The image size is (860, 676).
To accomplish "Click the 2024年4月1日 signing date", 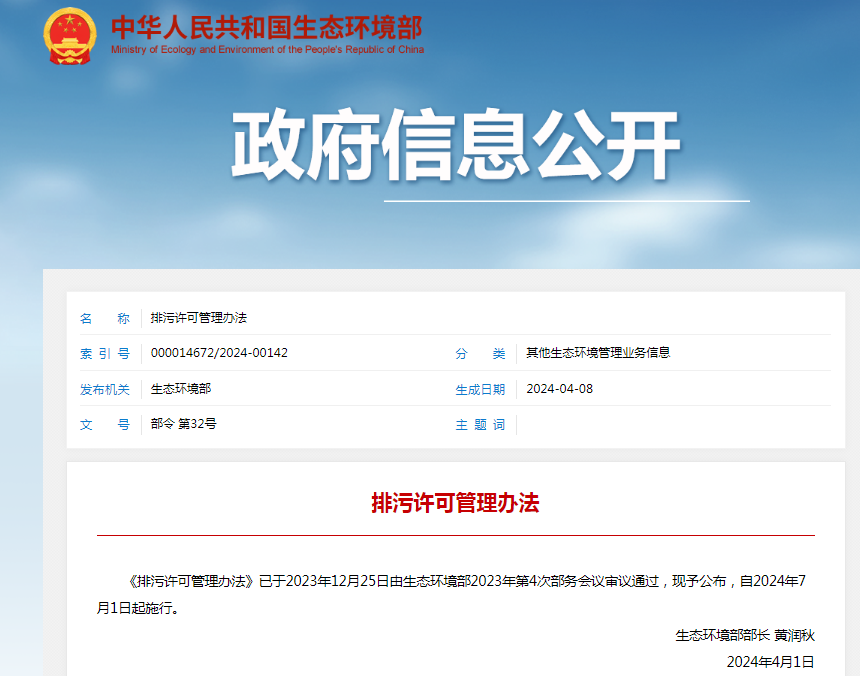I will click(770, 661).
